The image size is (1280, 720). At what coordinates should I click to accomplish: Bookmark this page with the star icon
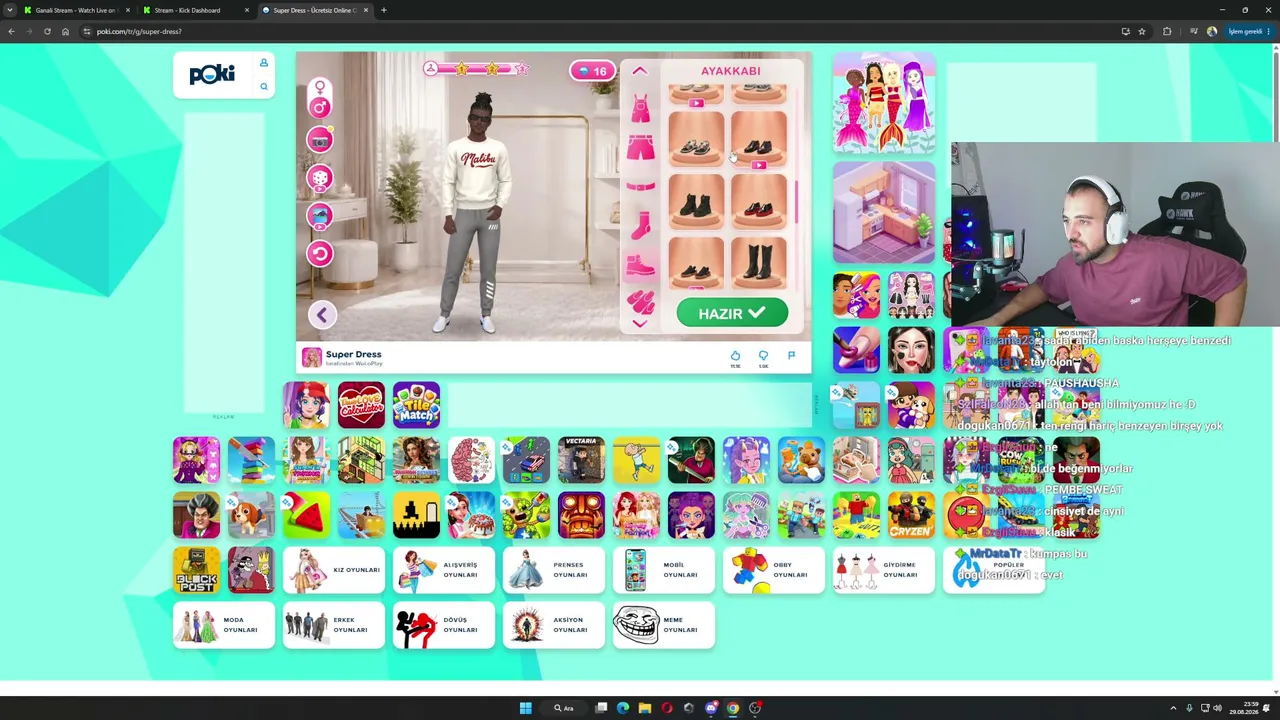pos(1141,31)
